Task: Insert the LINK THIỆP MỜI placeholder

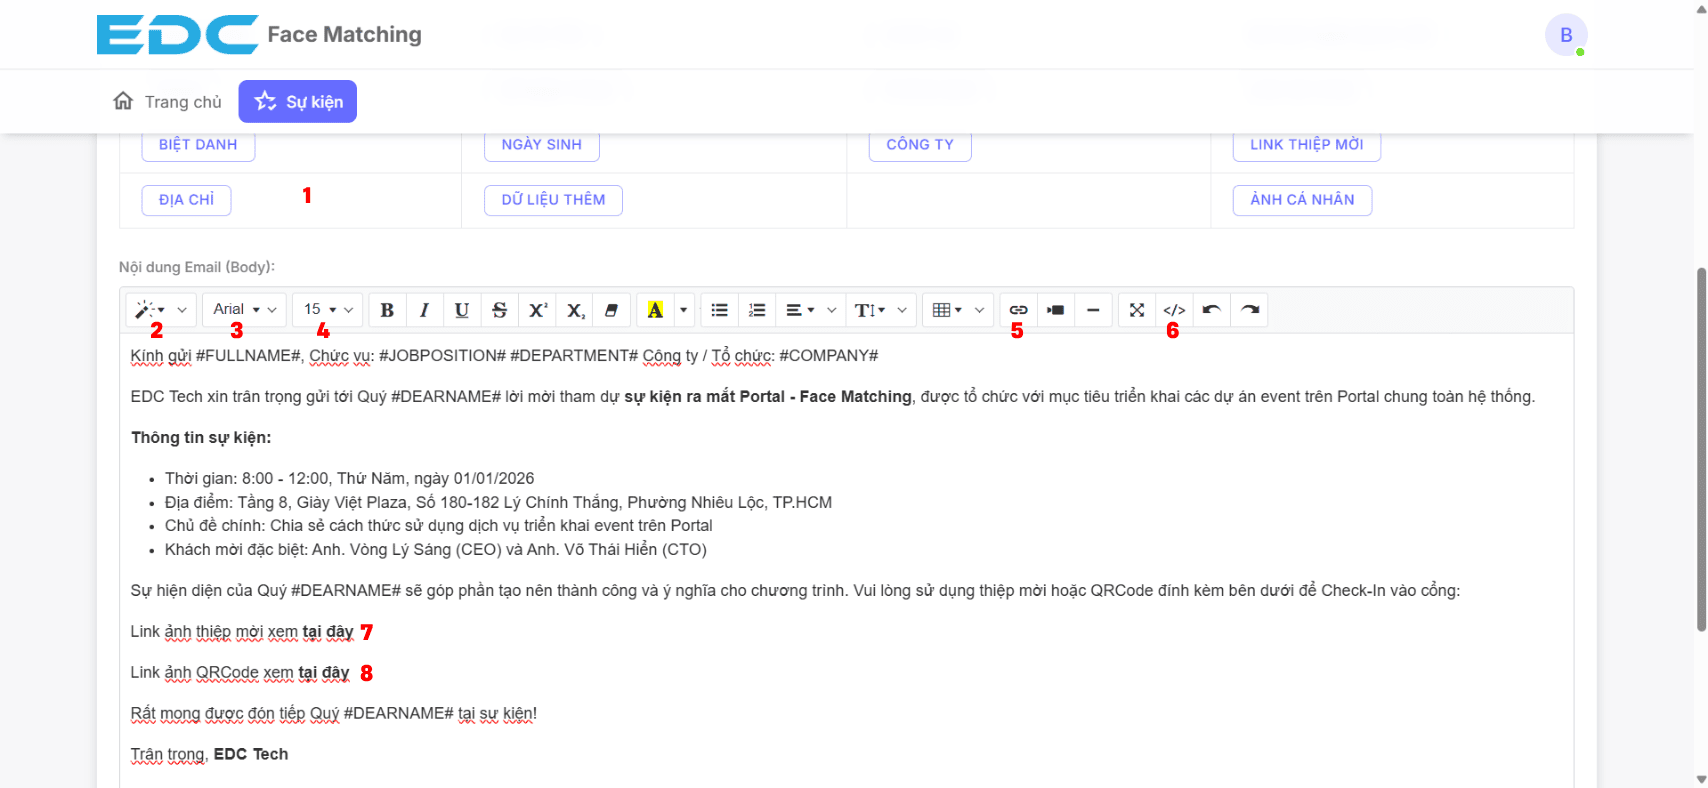Action: pos(1307,145)
